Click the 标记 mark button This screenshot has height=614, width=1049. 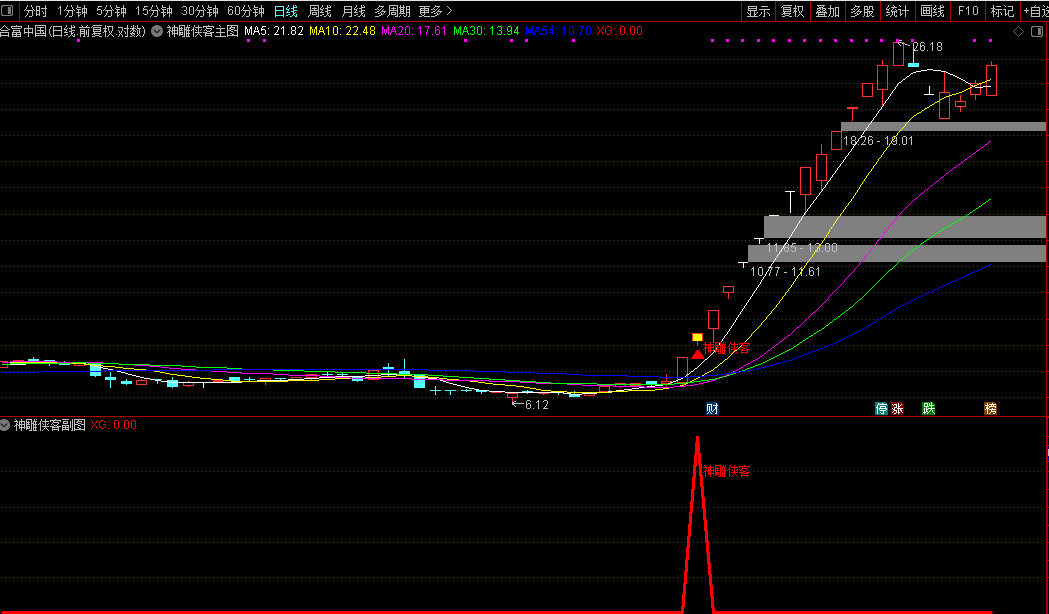coord(1002,11)
